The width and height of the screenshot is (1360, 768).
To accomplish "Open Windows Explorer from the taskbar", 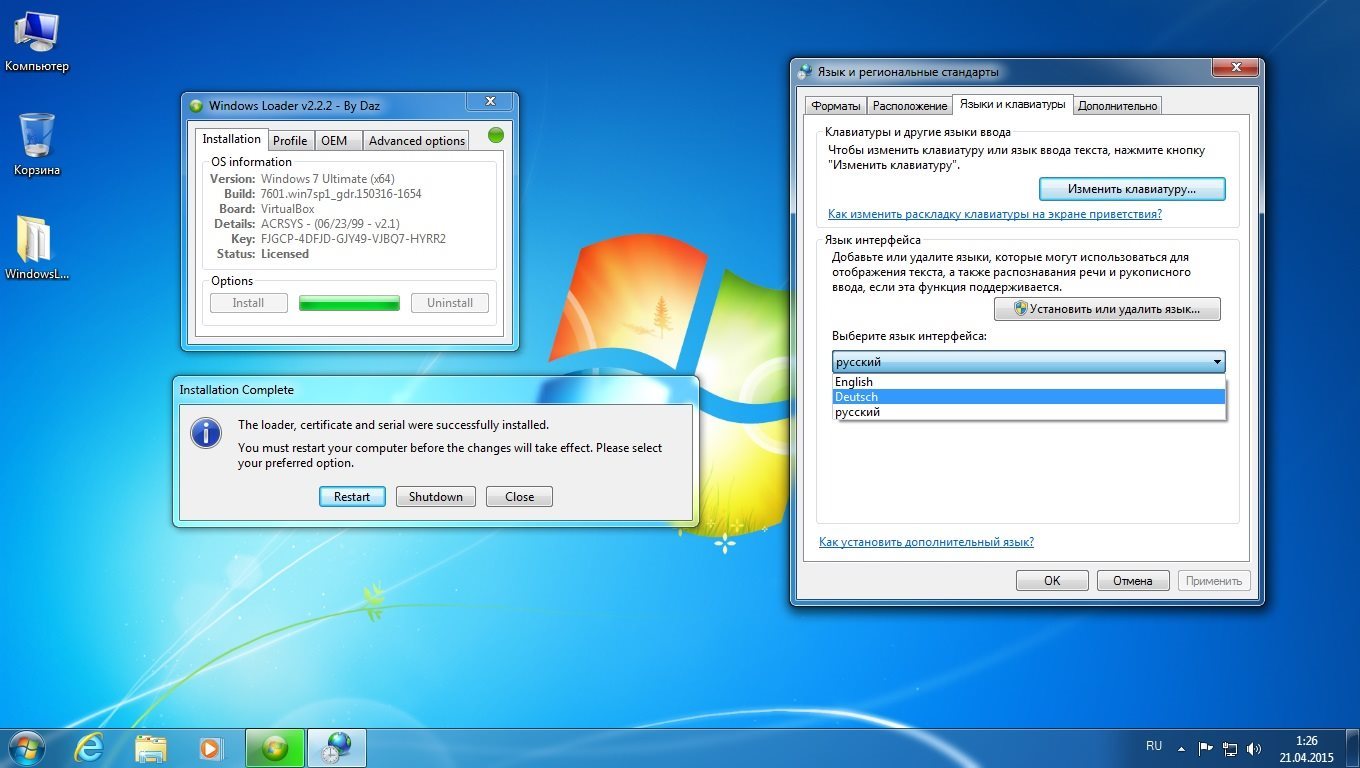I will [150, 747].
